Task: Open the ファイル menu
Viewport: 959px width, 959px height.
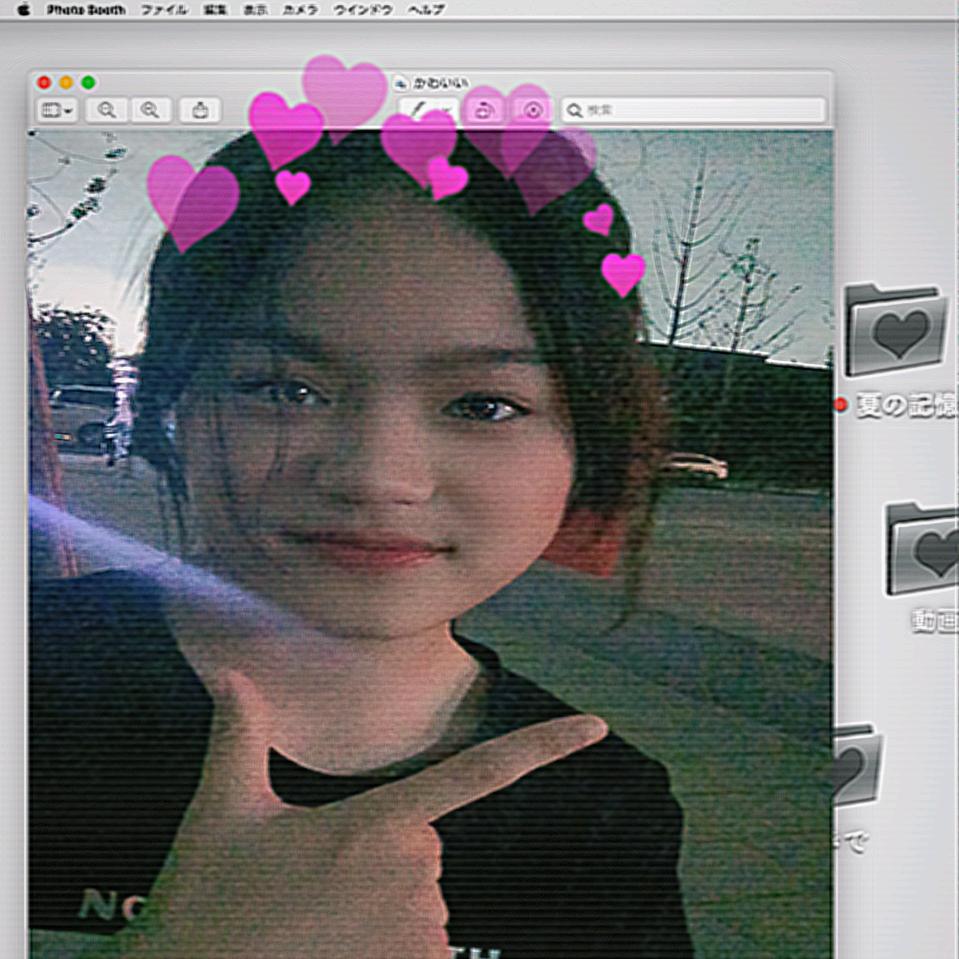Action: 164,10
